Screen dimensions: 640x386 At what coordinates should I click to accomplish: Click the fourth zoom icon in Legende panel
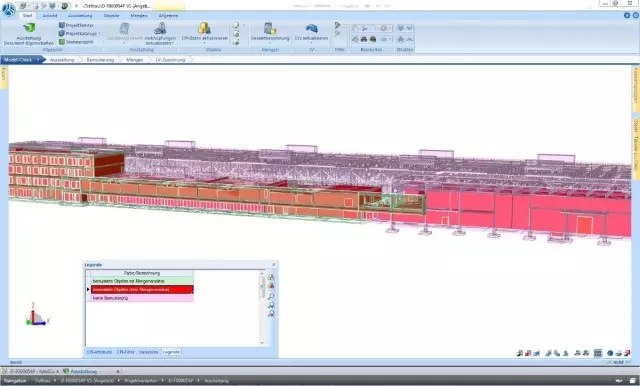click(x=271, y=305)
